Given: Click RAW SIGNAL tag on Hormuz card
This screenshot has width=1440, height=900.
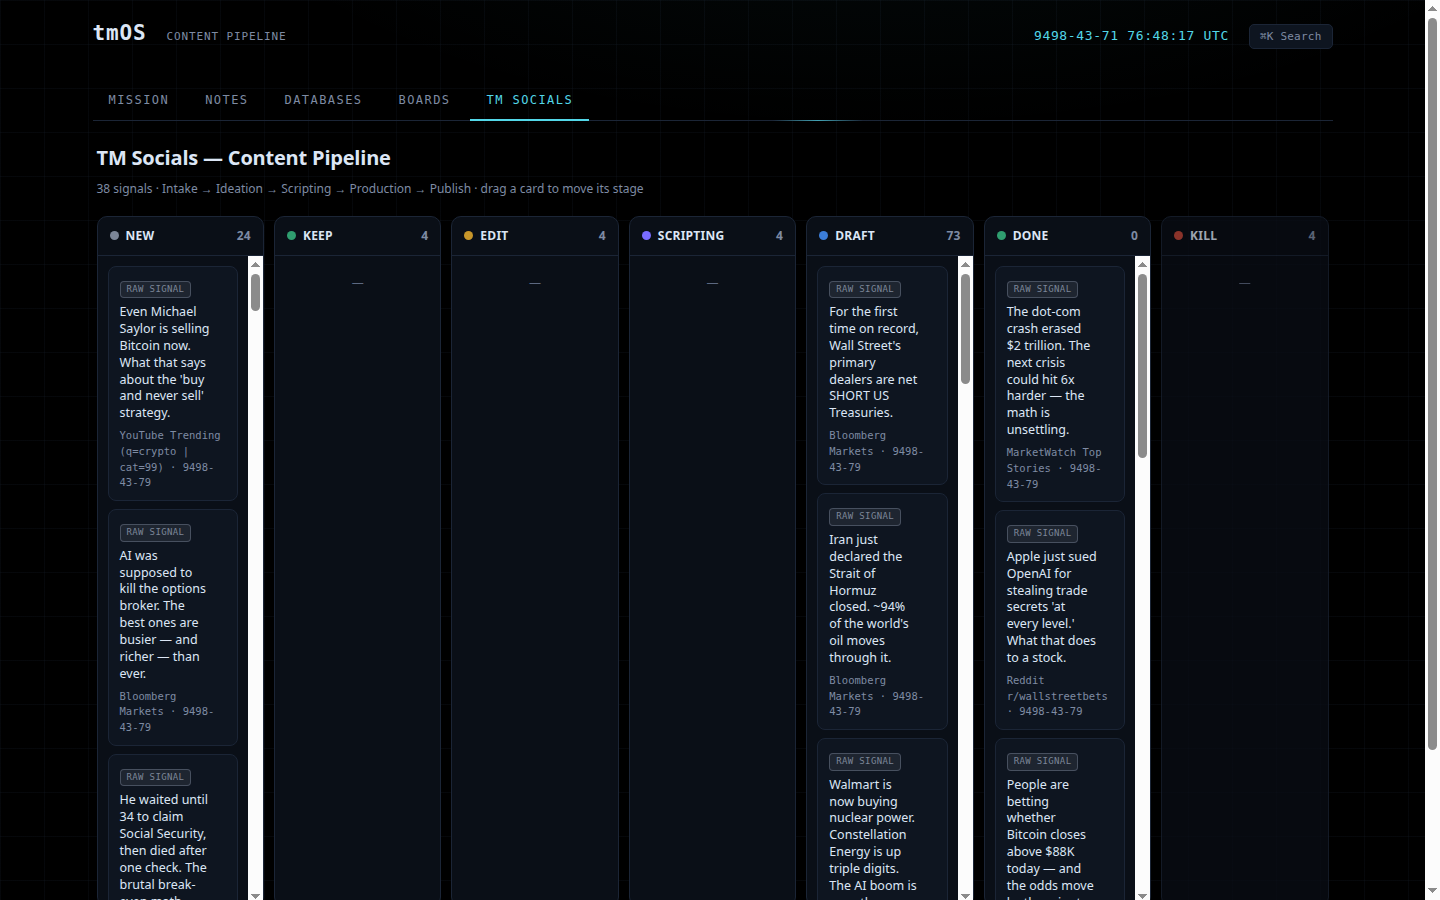Looking at the screenshot, I should [865, 516].
